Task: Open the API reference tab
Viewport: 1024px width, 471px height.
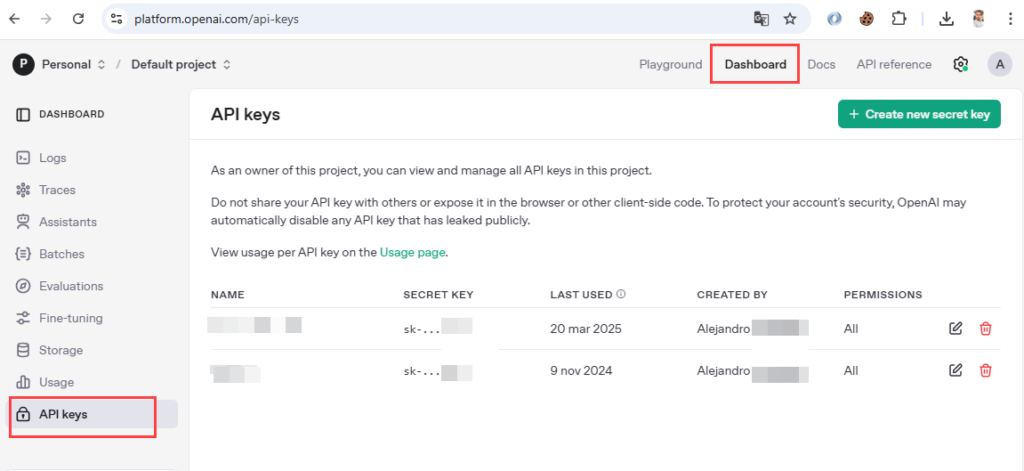Action: tap(894, 65)
